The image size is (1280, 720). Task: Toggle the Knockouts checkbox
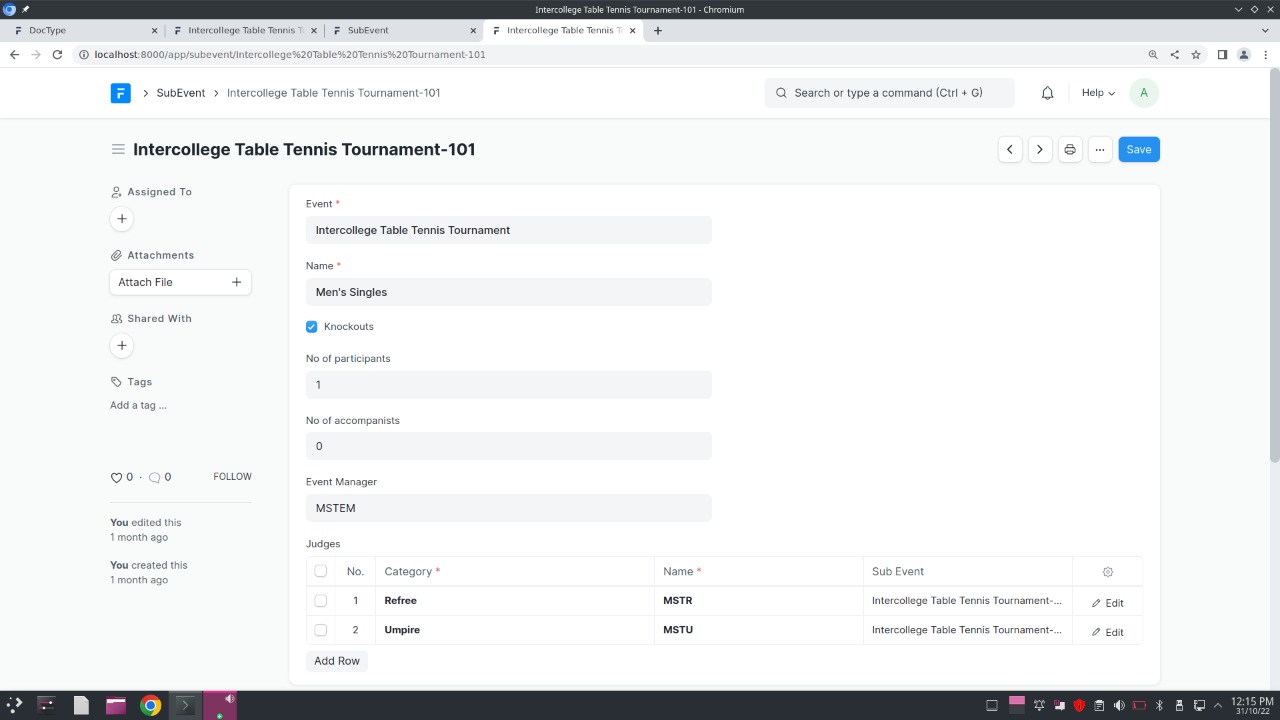tap(312, 327)
